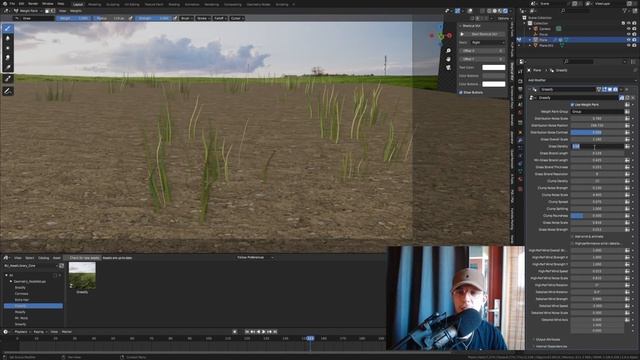Click the Weight Paint Group field
640x360 pixels.
597,112
